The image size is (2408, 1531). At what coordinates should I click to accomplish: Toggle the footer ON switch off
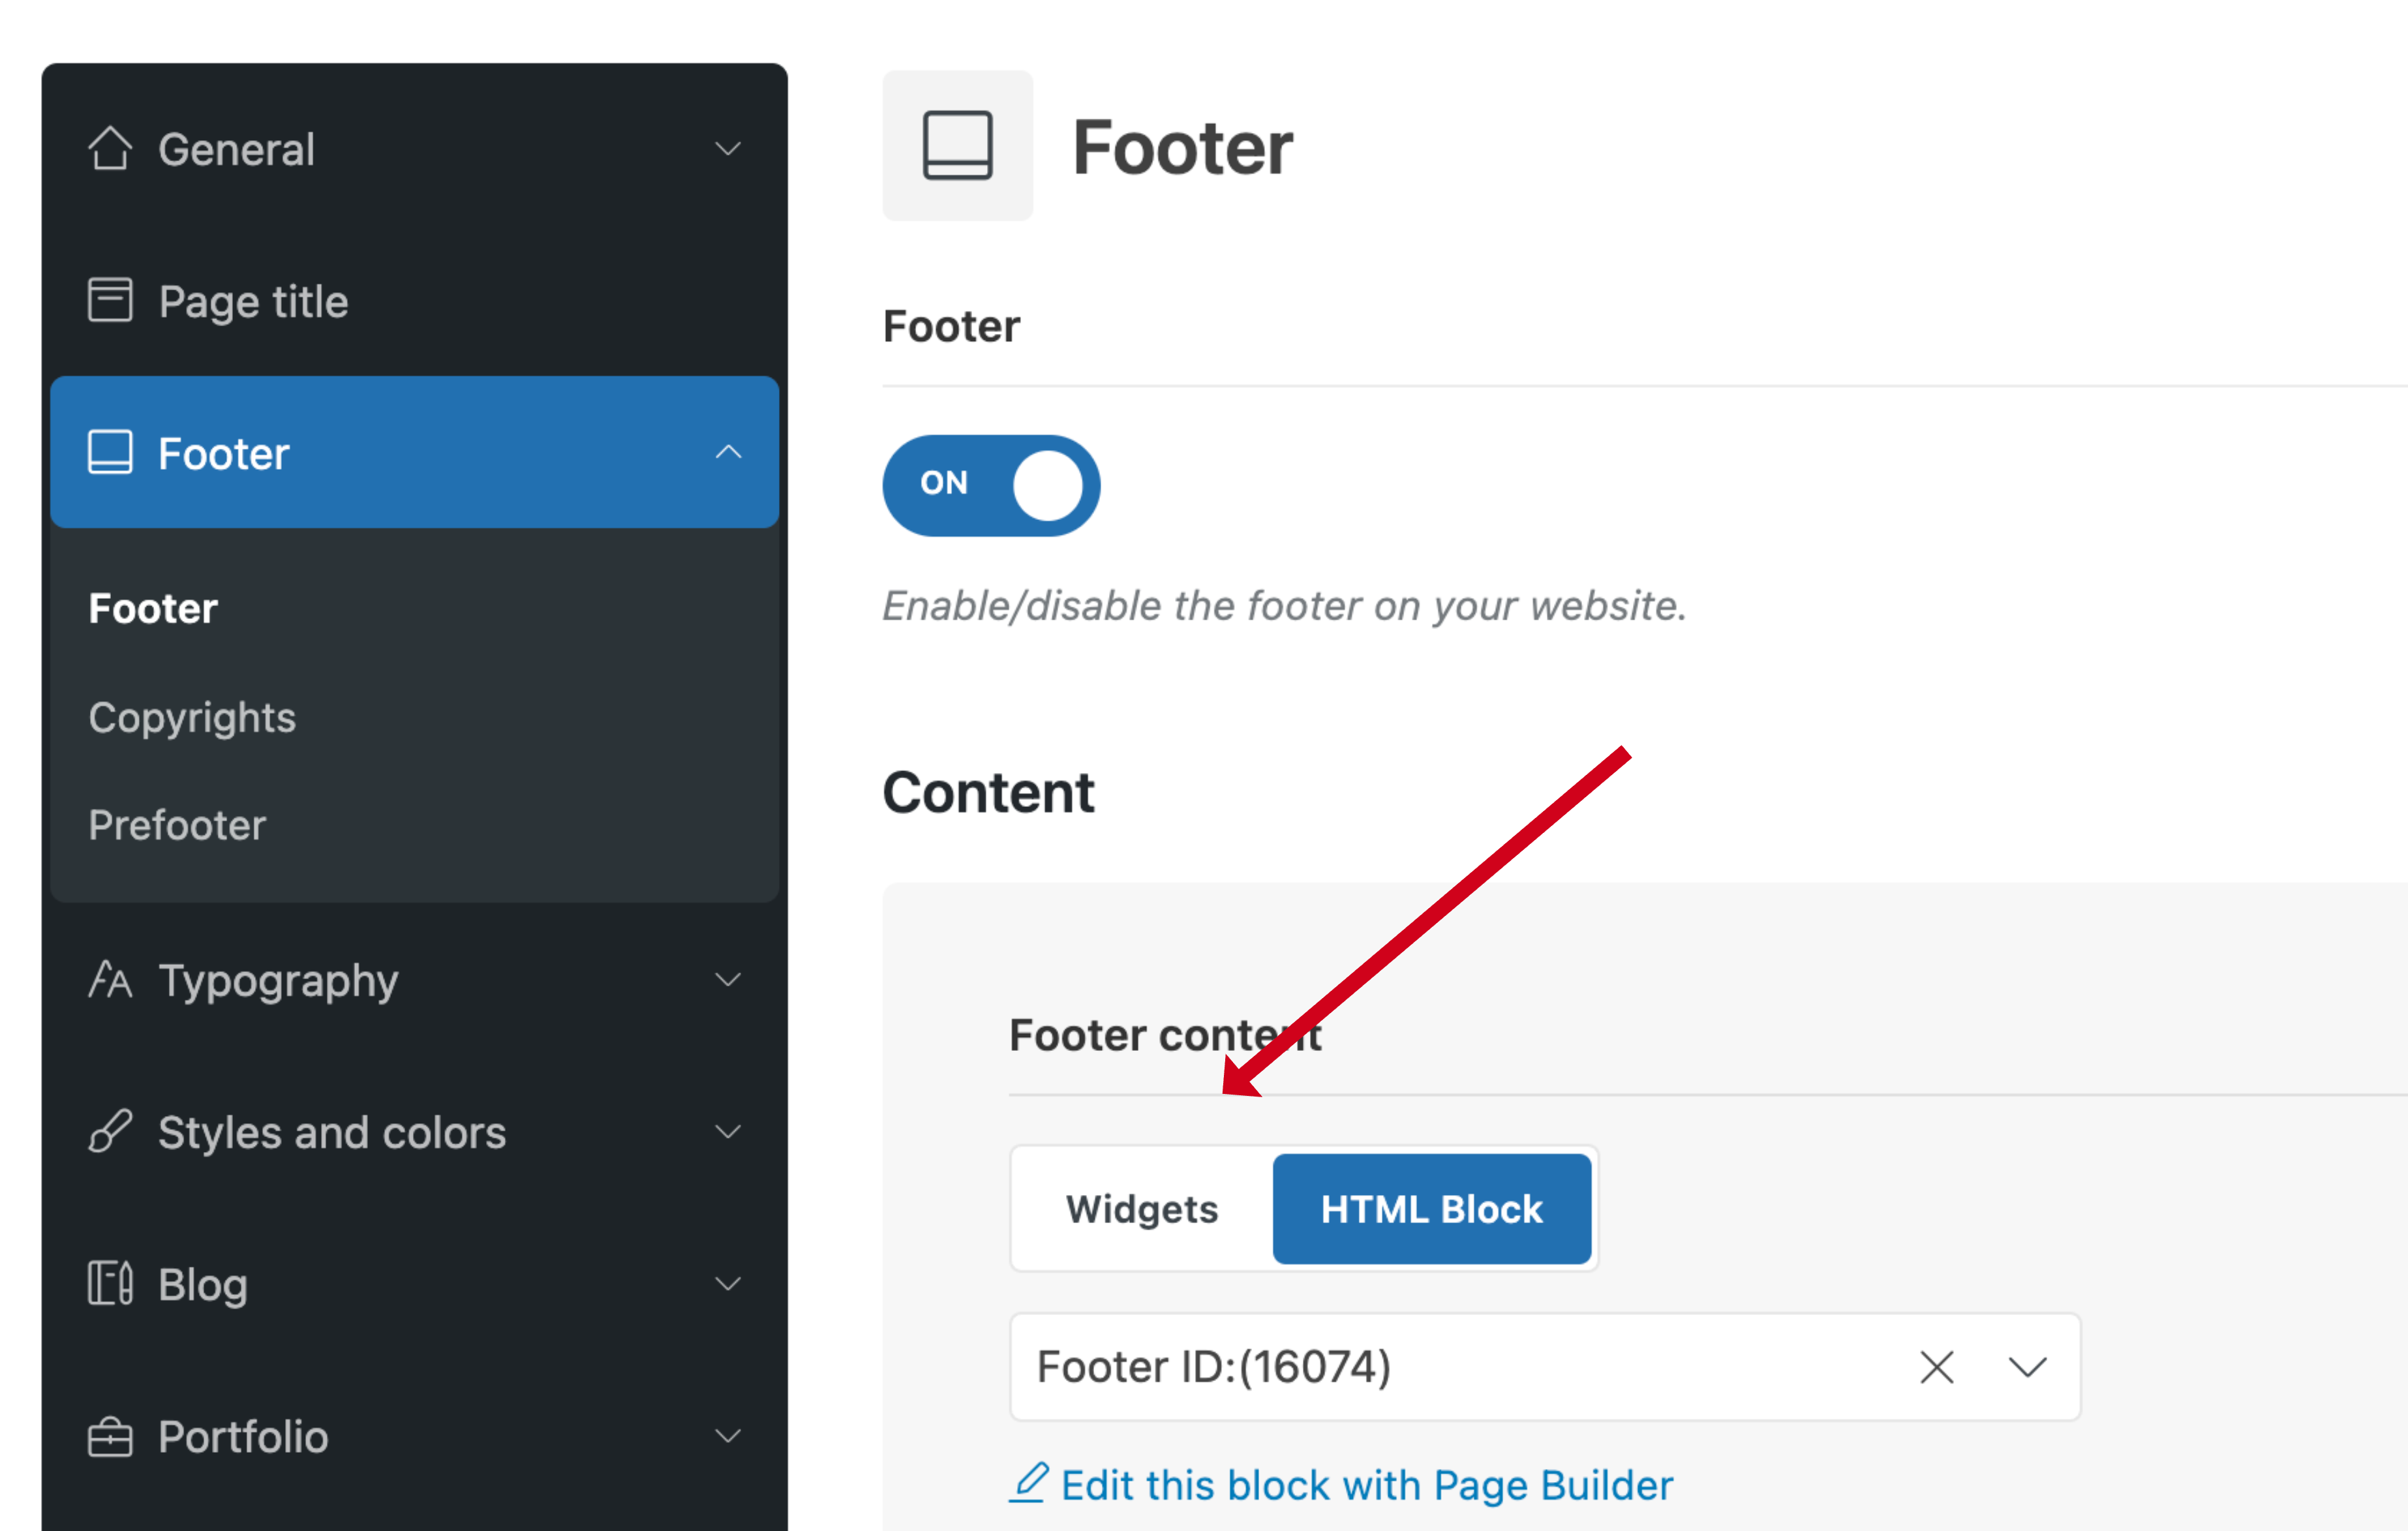991,485
